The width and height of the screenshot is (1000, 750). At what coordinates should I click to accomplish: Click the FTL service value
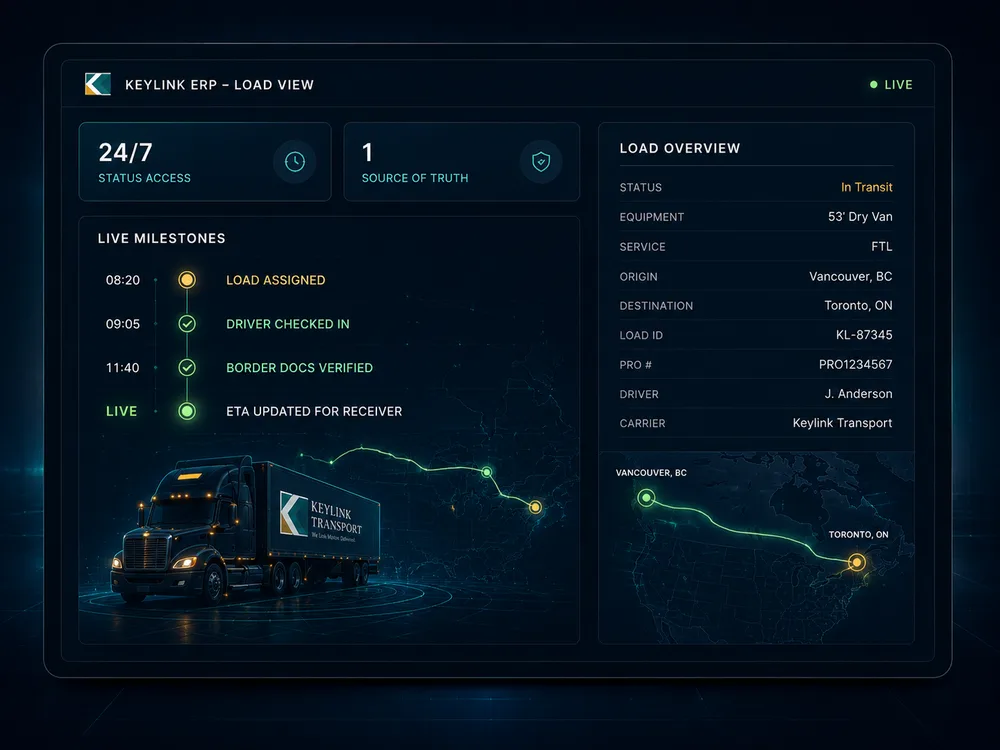click(881, 246)
